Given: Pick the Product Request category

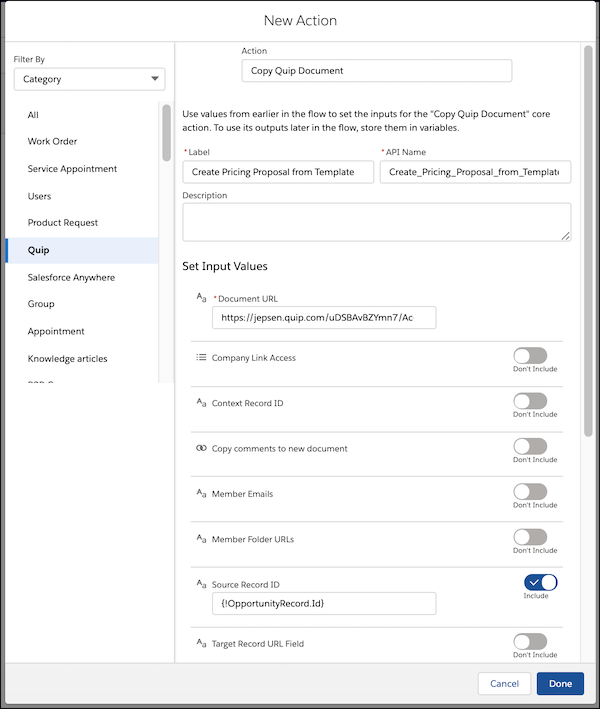Looking at the screenshot, I should [x=82, y=222].
